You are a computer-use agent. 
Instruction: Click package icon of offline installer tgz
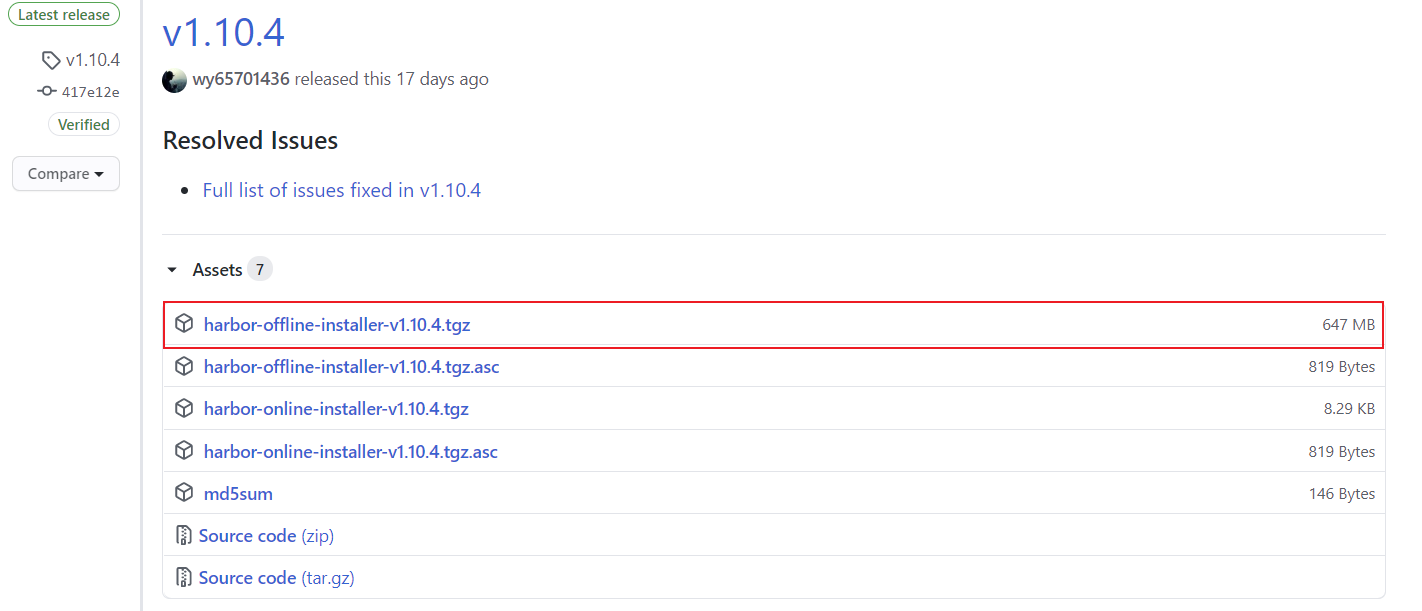coord(184,324)
